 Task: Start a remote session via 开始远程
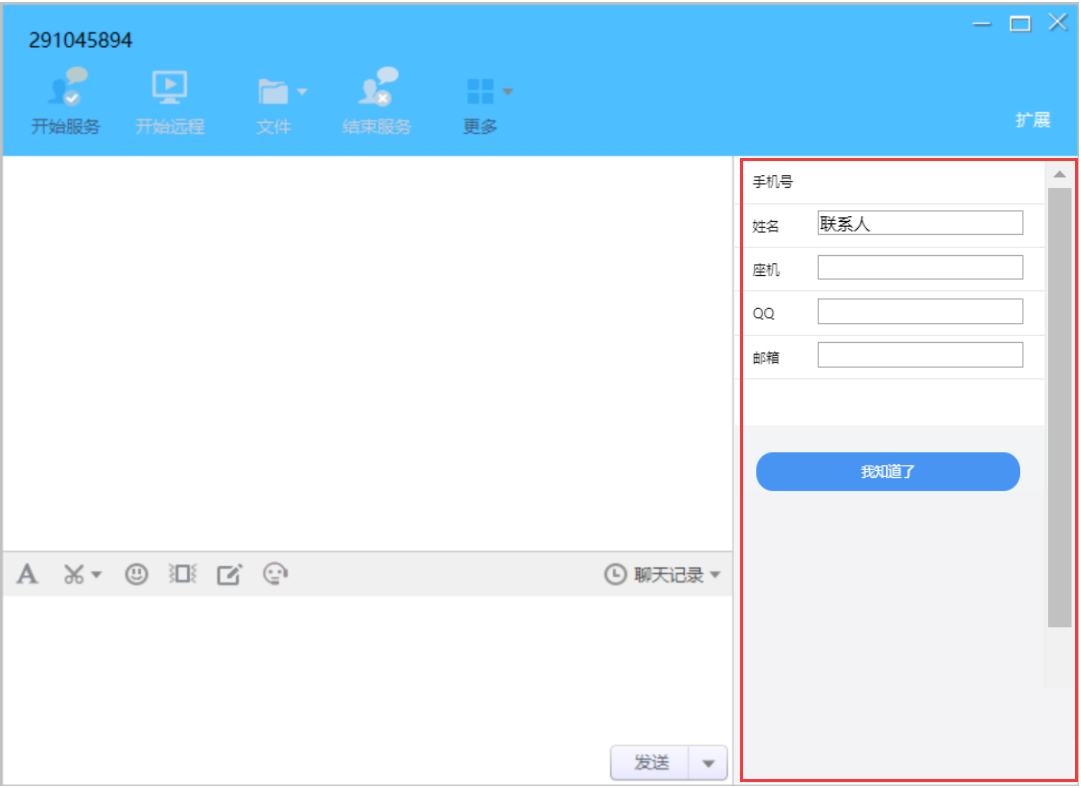click(x=169, y=90)
